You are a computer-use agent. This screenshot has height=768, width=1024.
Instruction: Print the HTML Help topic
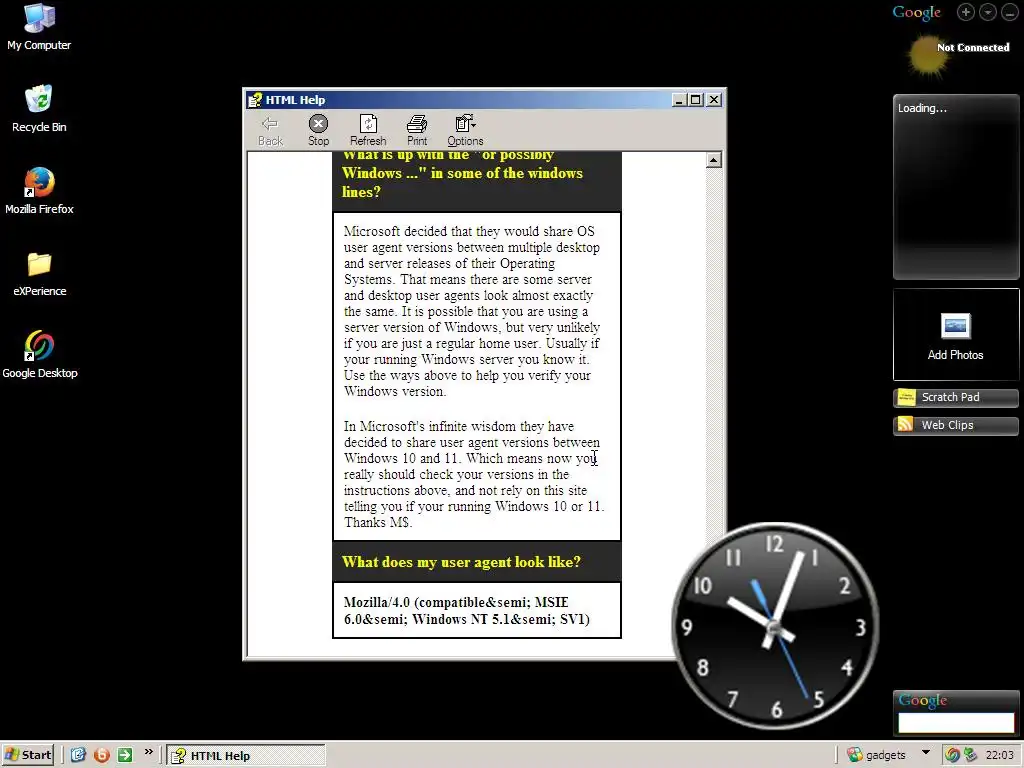coord(417,131)
